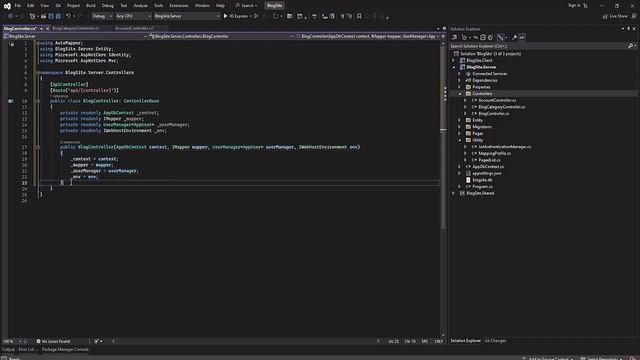Collapse the BlogController constructor block
Screen dimensions: 640x360
coord(38,147)
